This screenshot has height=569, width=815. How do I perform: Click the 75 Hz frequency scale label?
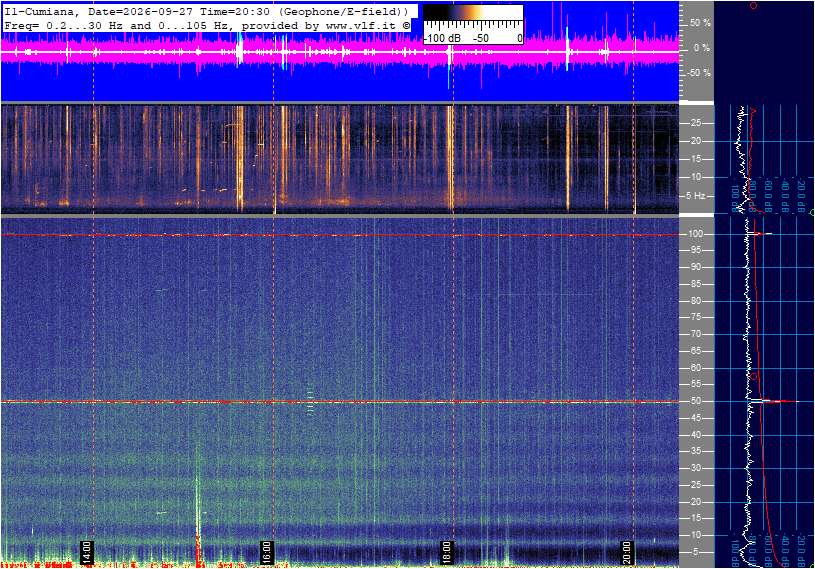695,317
